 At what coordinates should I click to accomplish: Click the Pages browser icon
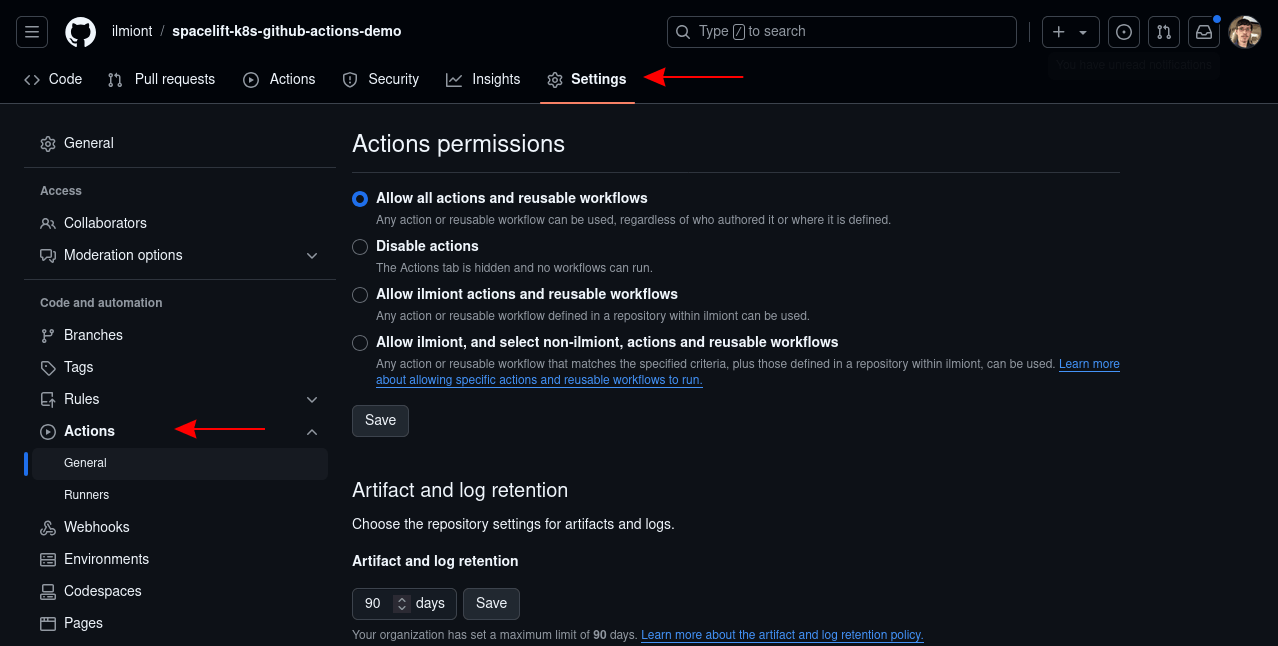[x=48, y=623]
